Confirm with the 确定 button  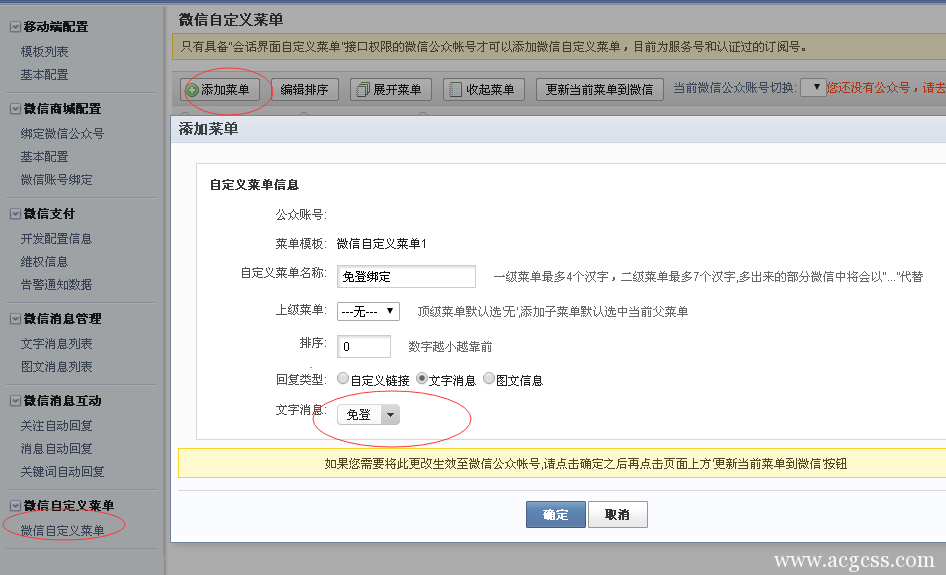(x=556, y=515)
